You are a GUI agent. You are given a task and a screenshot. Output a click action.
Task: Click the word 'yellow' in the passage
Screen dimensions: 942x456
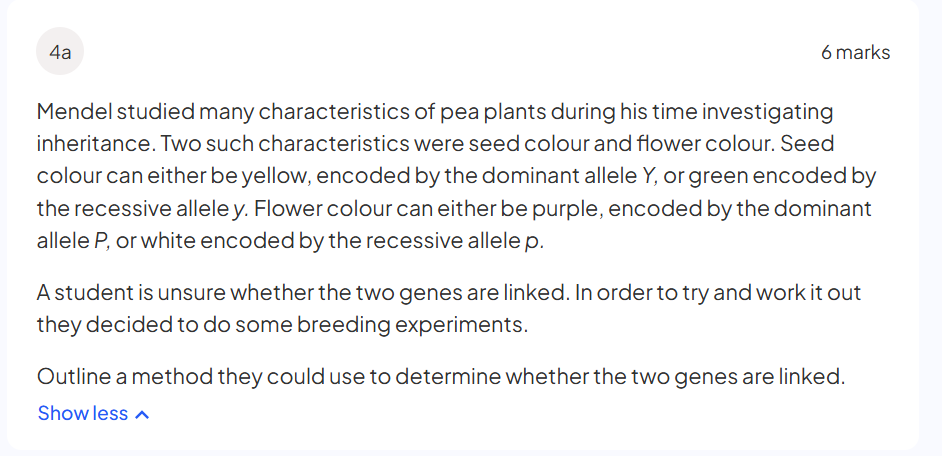click(264, 176)
